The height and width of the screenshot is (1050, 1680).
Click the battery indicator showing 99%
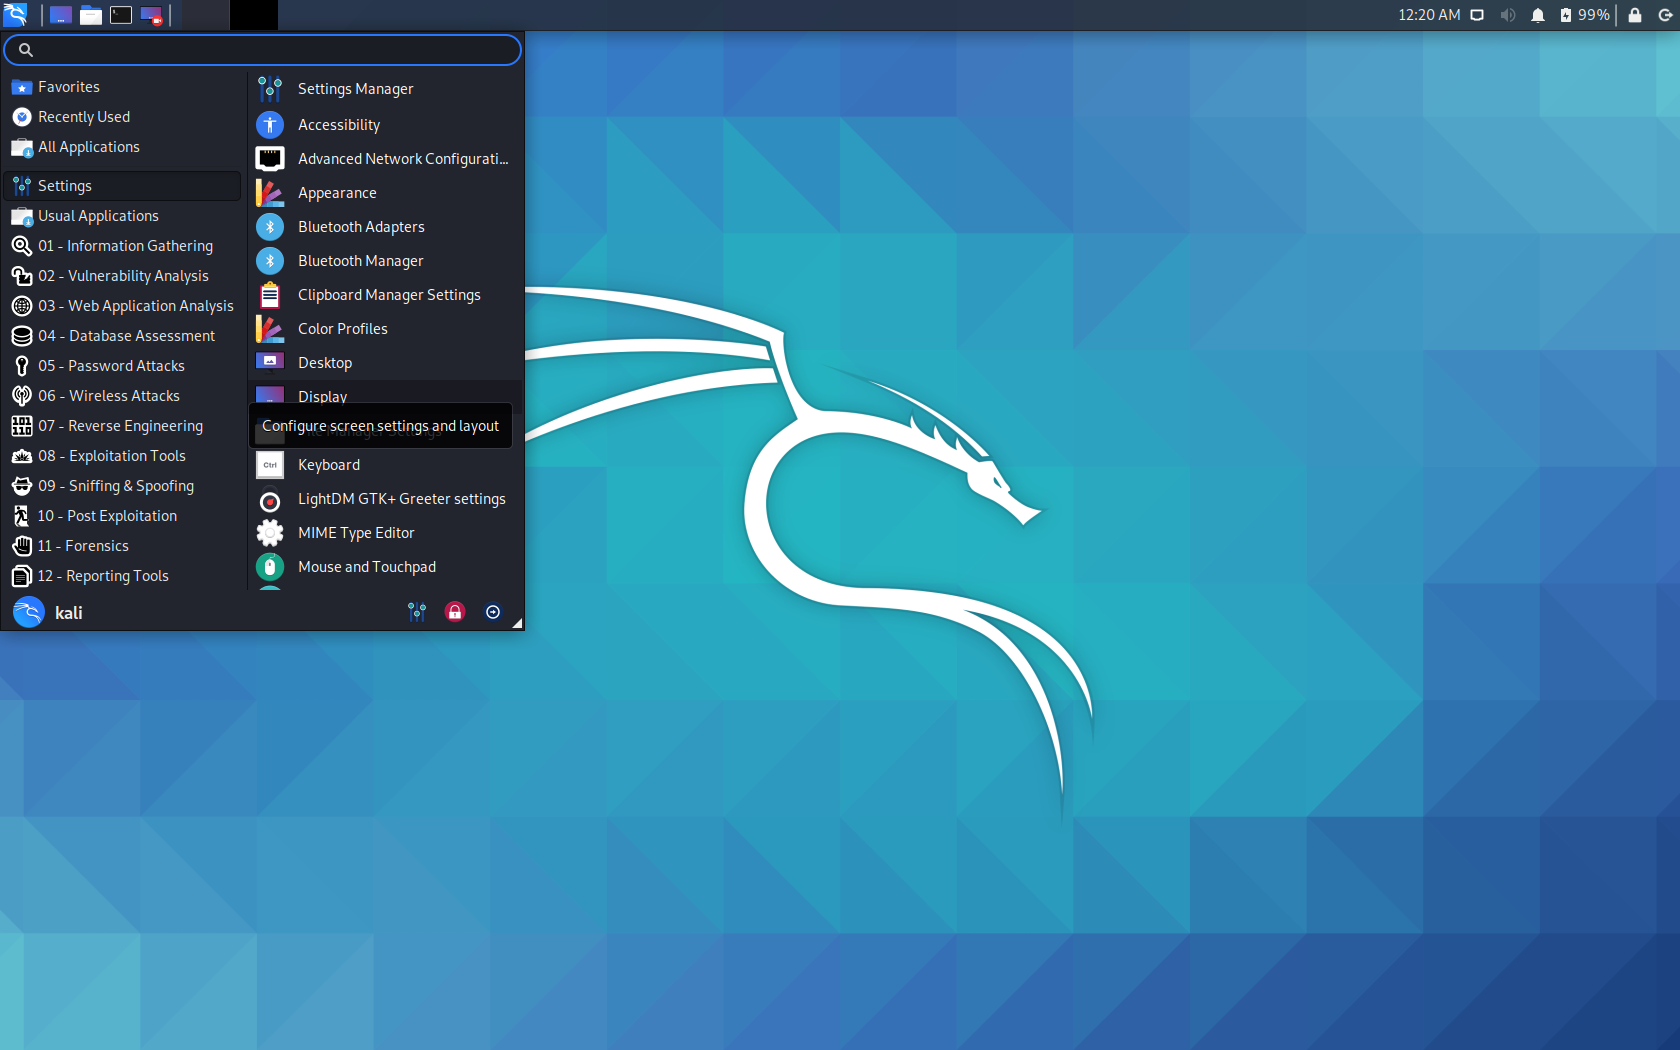point(1576,15)
